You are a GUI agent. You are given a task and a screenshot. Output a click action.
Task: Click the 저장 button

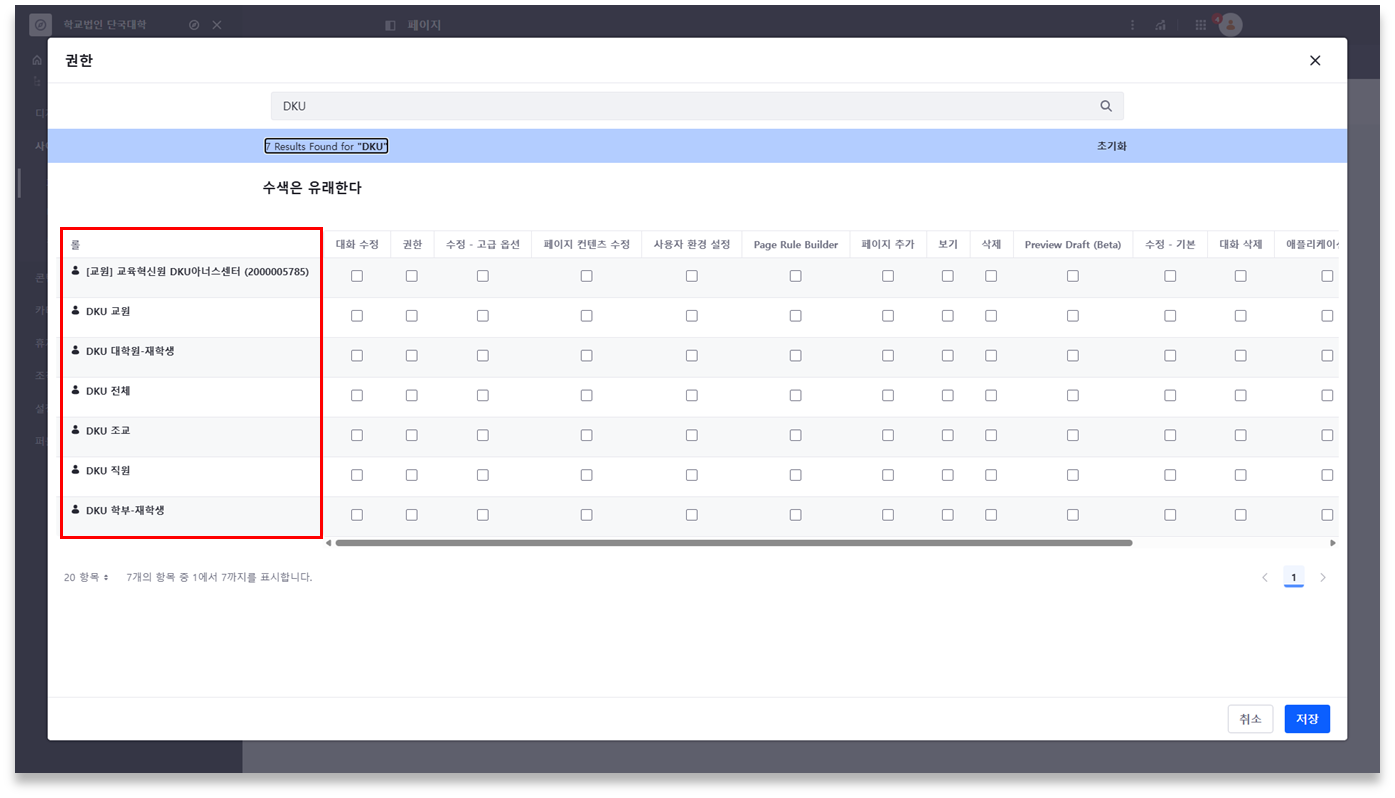1307,719
